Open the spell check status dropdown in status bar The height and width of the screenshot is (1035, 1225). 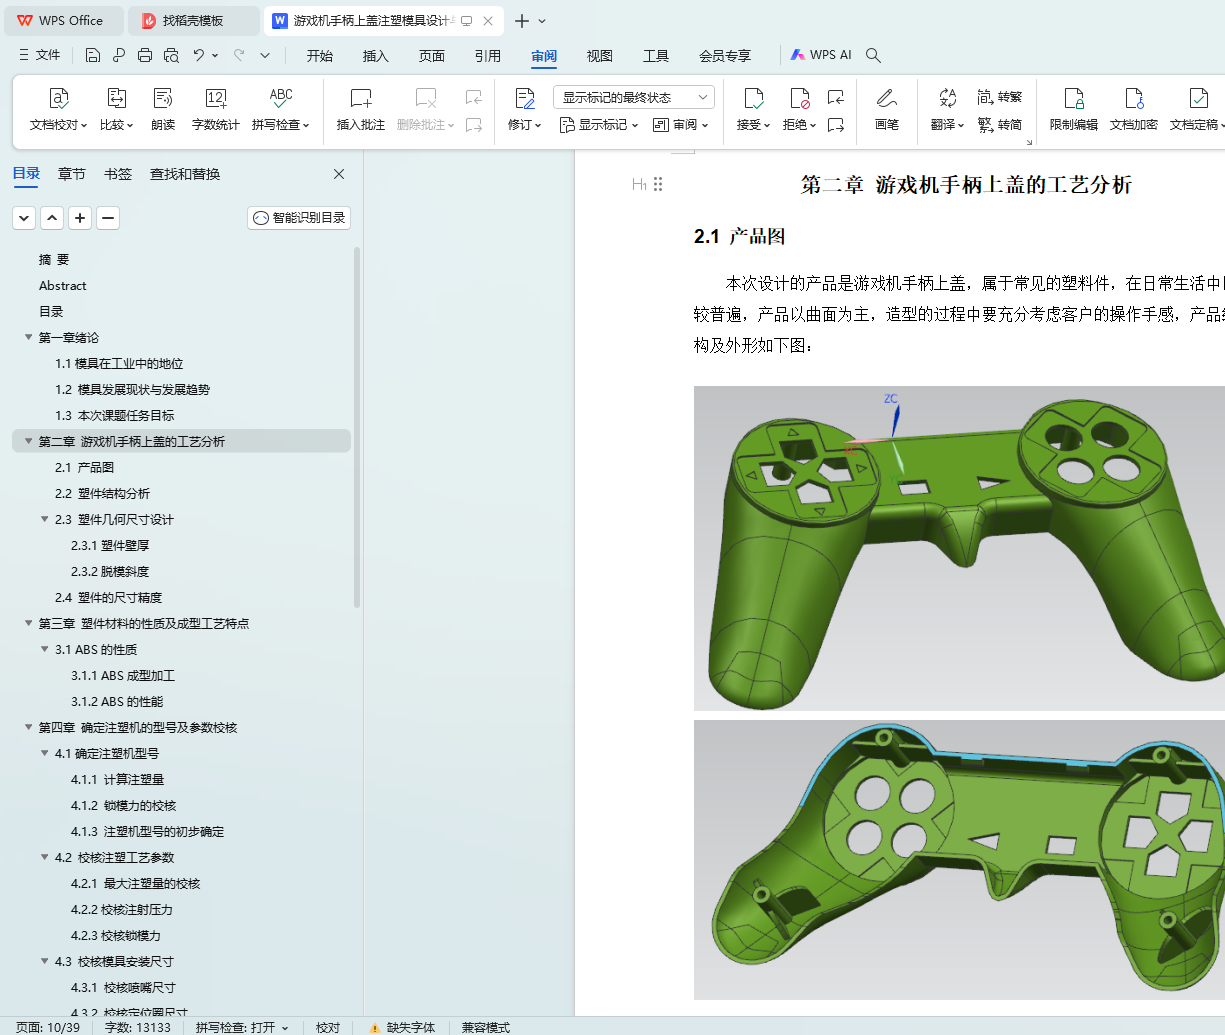285,1027
